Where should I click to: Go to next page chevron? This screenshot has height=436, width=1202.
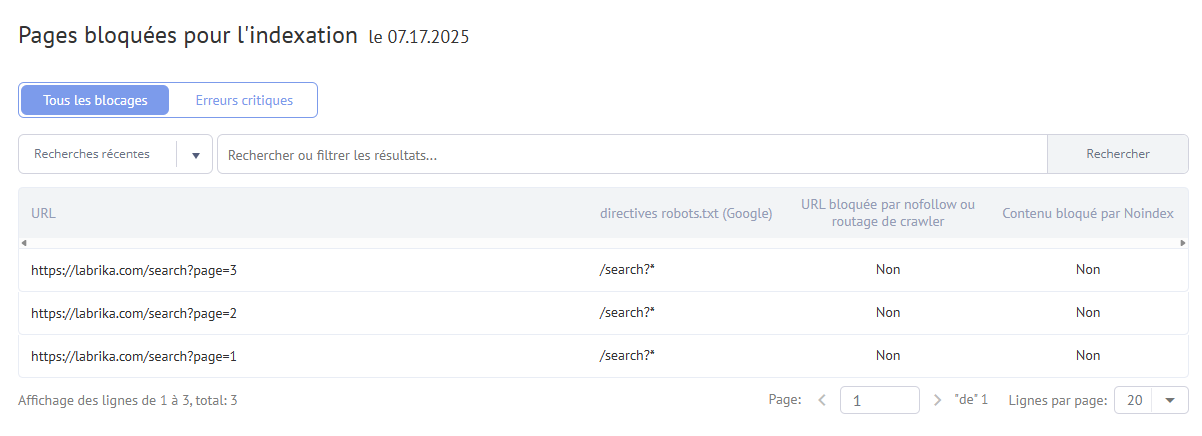point(937,400)
